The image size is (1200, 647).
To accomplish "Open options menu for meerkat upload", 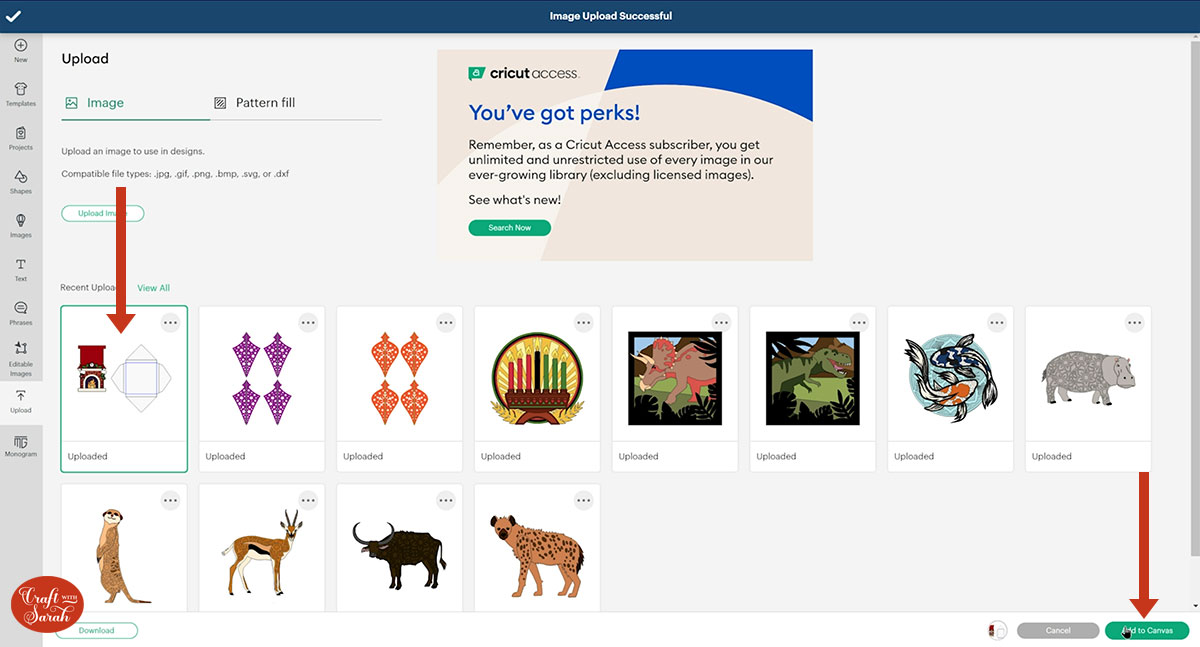I will coord(170,500).
